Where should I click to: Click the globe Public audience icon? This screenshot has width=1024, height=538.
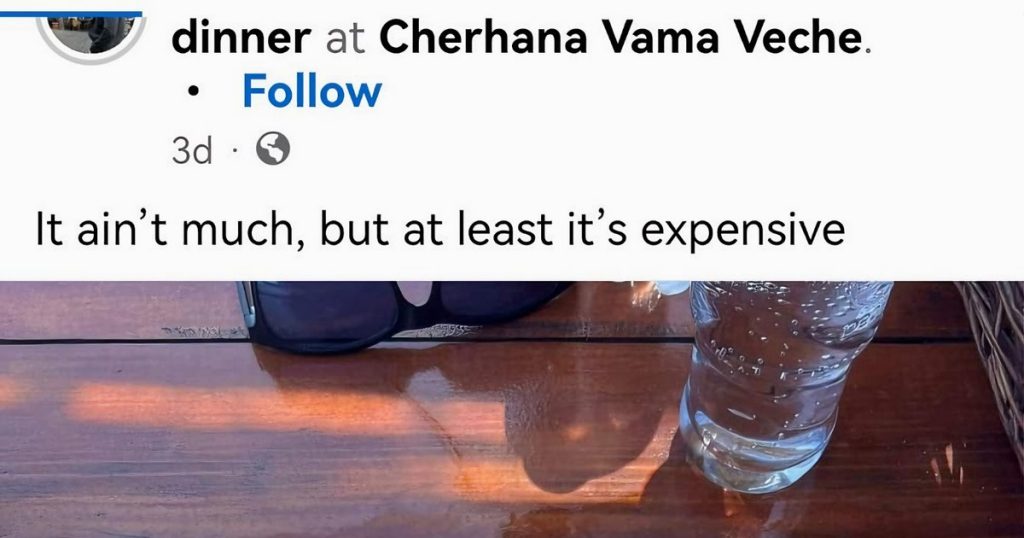[273, 150]
